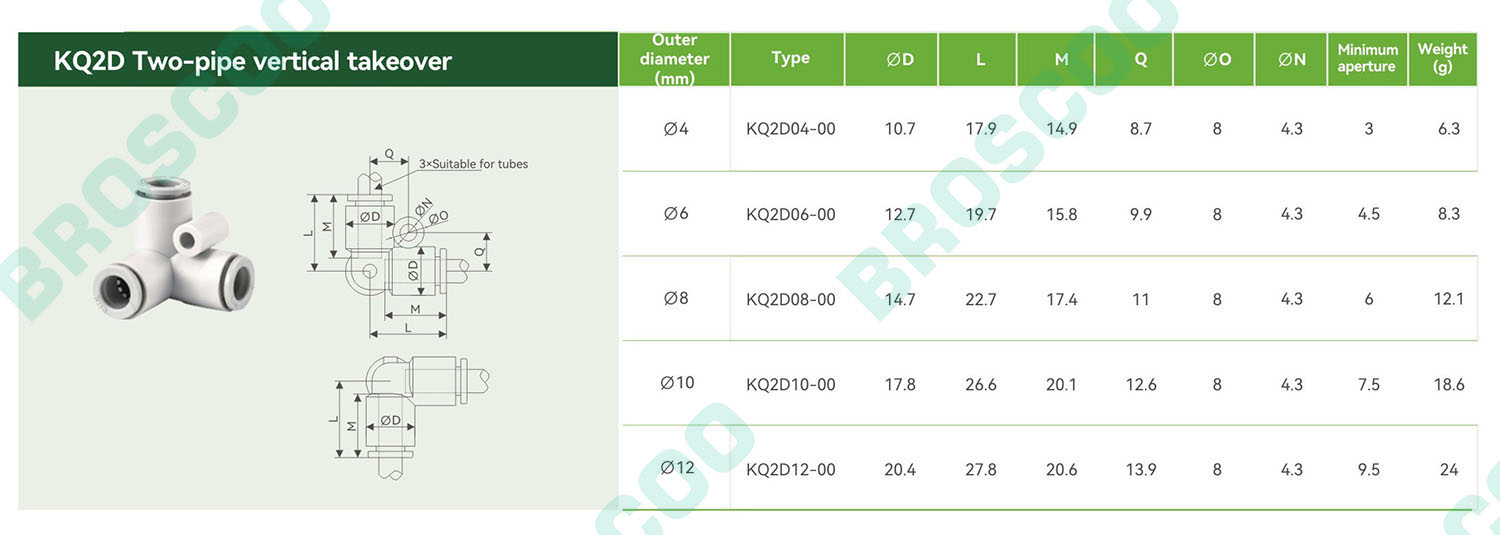The image size is (1500, 535).
Task: Select the Type column header
Action: [x=790, y=58]
